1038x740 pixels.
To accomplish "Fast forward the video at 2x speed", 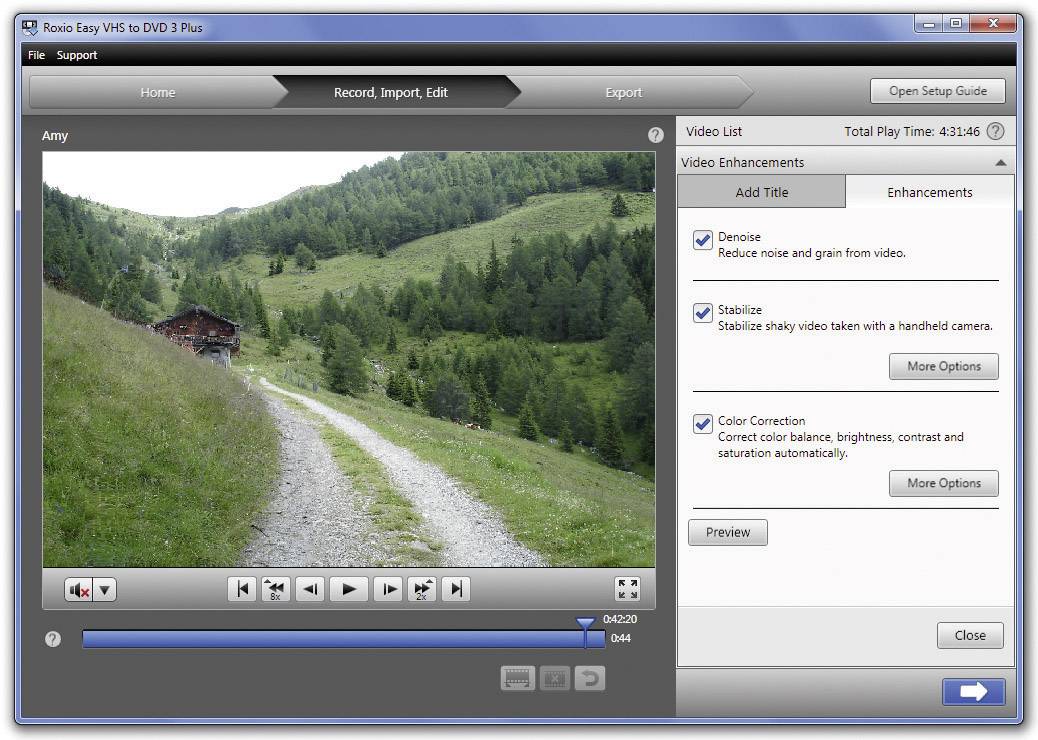I will point(421,589).
